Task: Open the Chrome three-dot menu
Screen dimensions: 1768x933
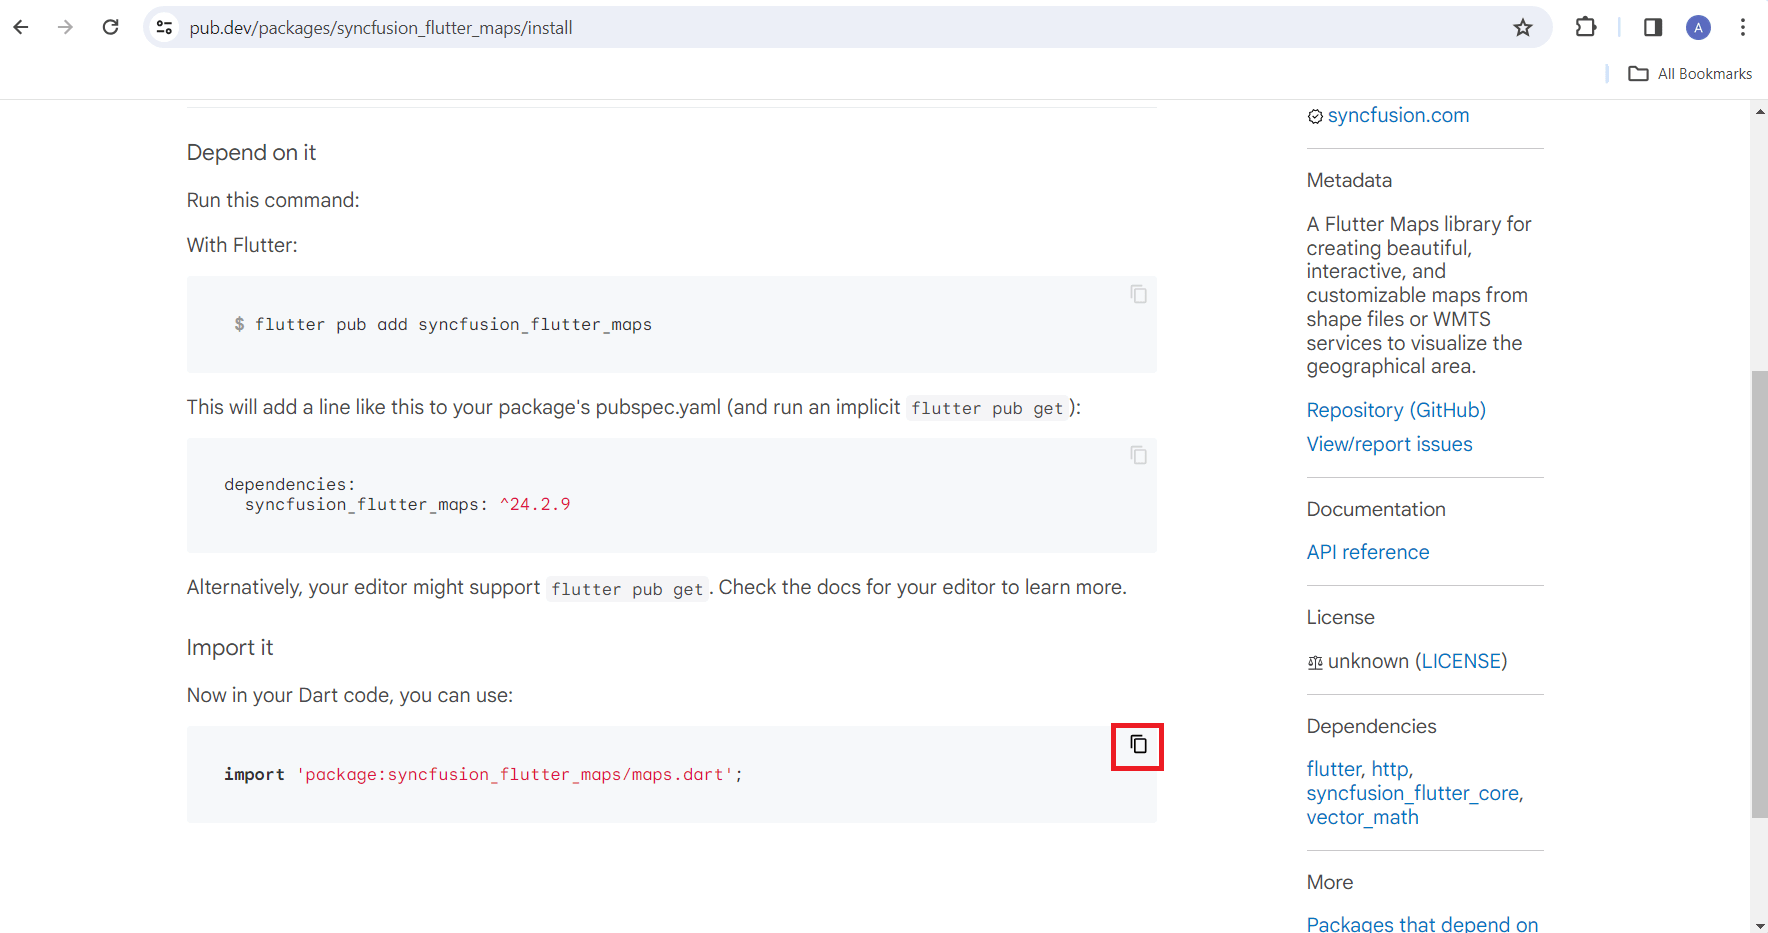Action: point(1742,28)
